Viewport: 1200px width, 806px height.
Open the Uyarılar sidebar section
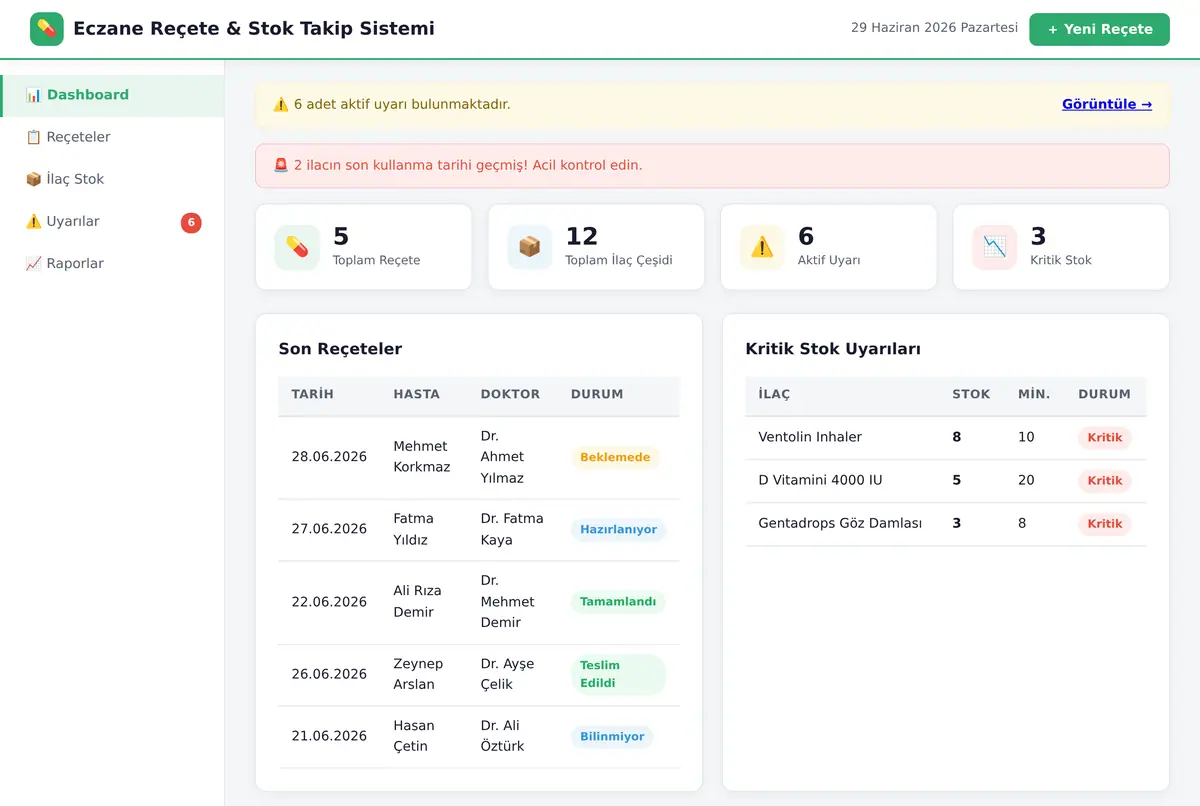112,221
